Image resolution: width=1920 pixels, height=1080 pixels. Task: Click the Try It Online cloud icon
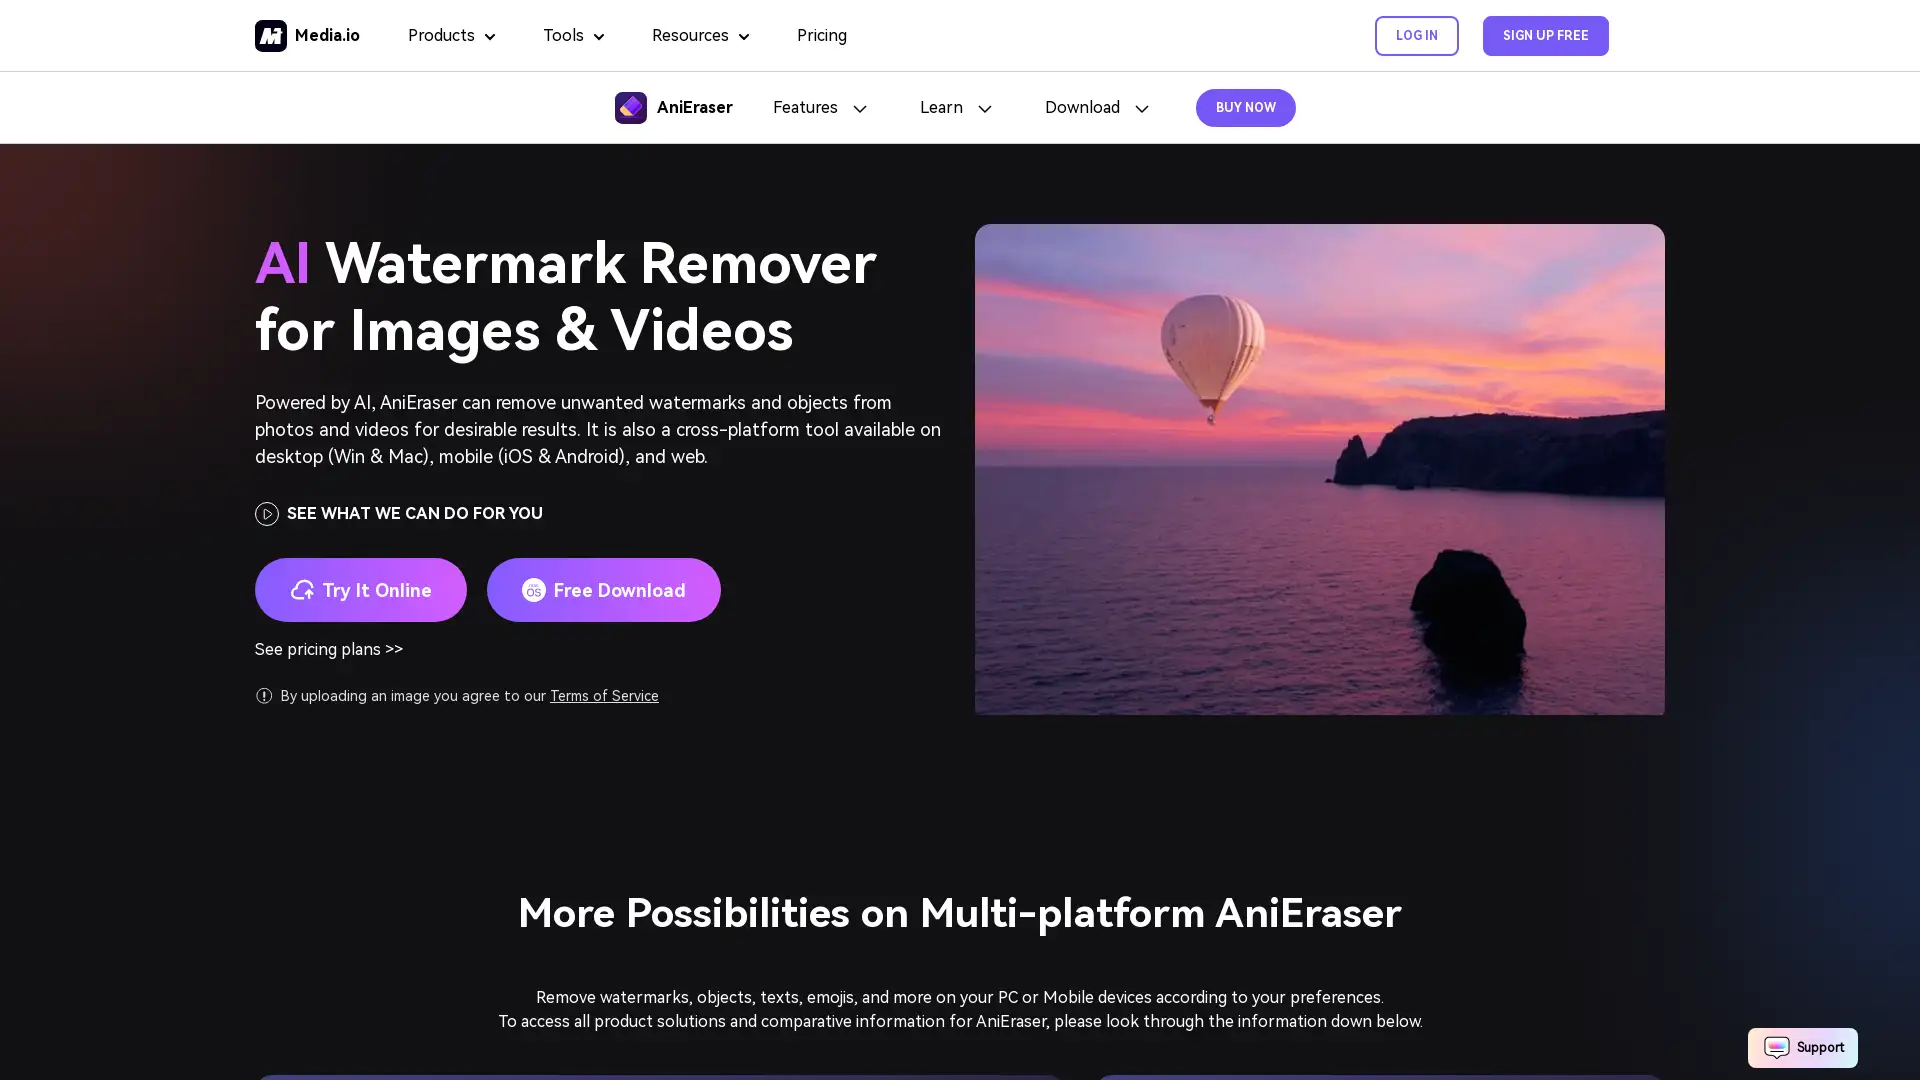301,589
